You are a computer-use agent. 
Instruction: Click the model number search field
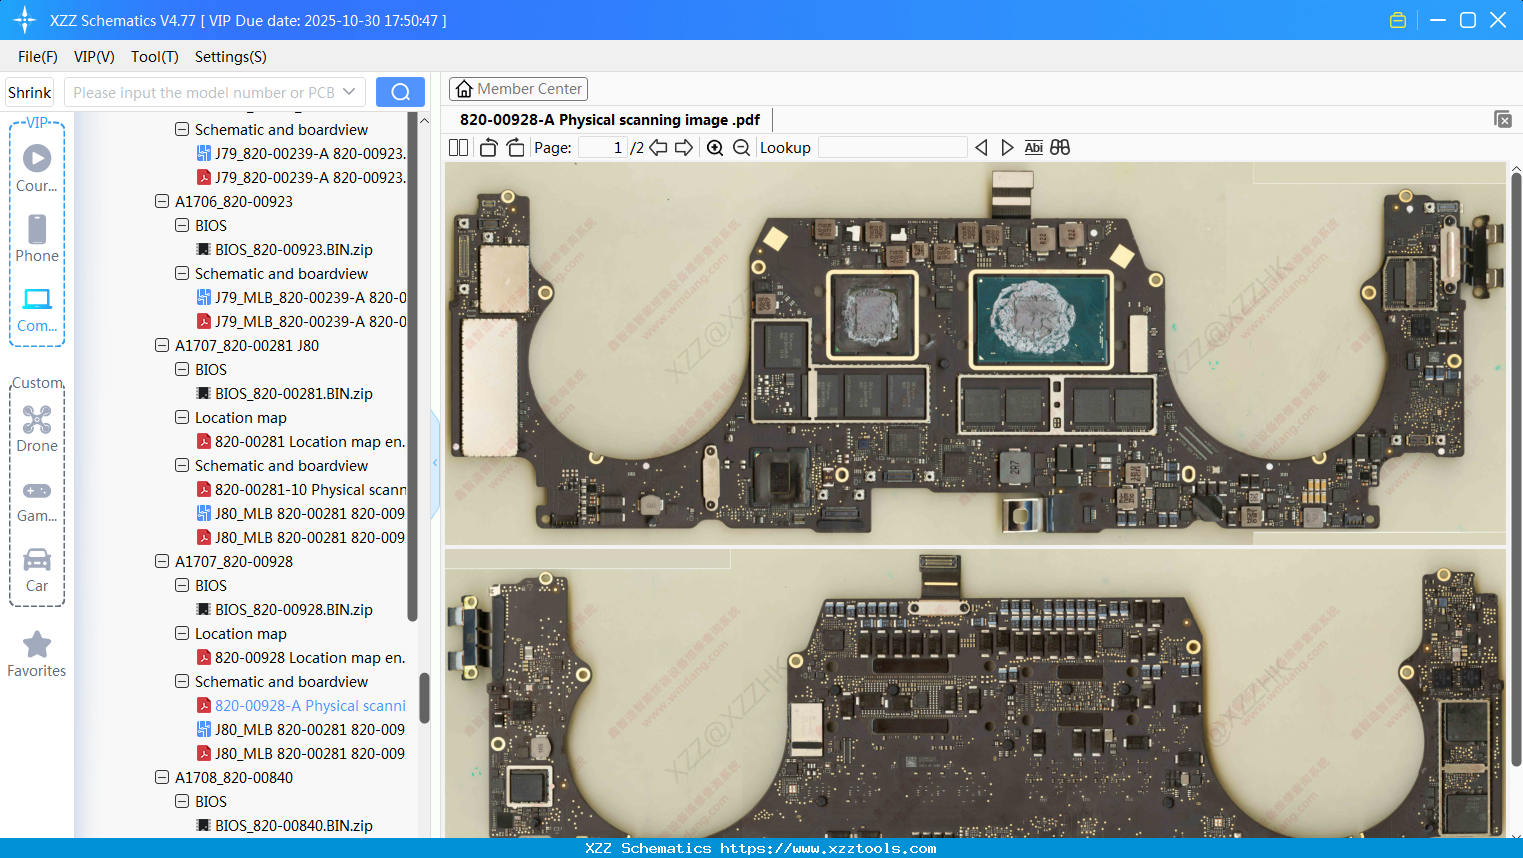point(203,92)
